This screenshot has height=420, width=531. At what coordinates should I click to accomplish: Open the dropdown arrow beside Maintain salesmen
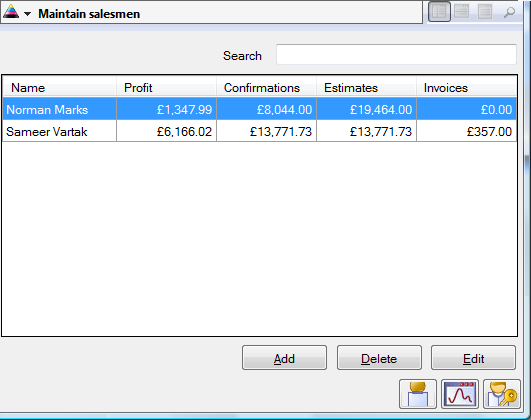(x=28, y=14)
